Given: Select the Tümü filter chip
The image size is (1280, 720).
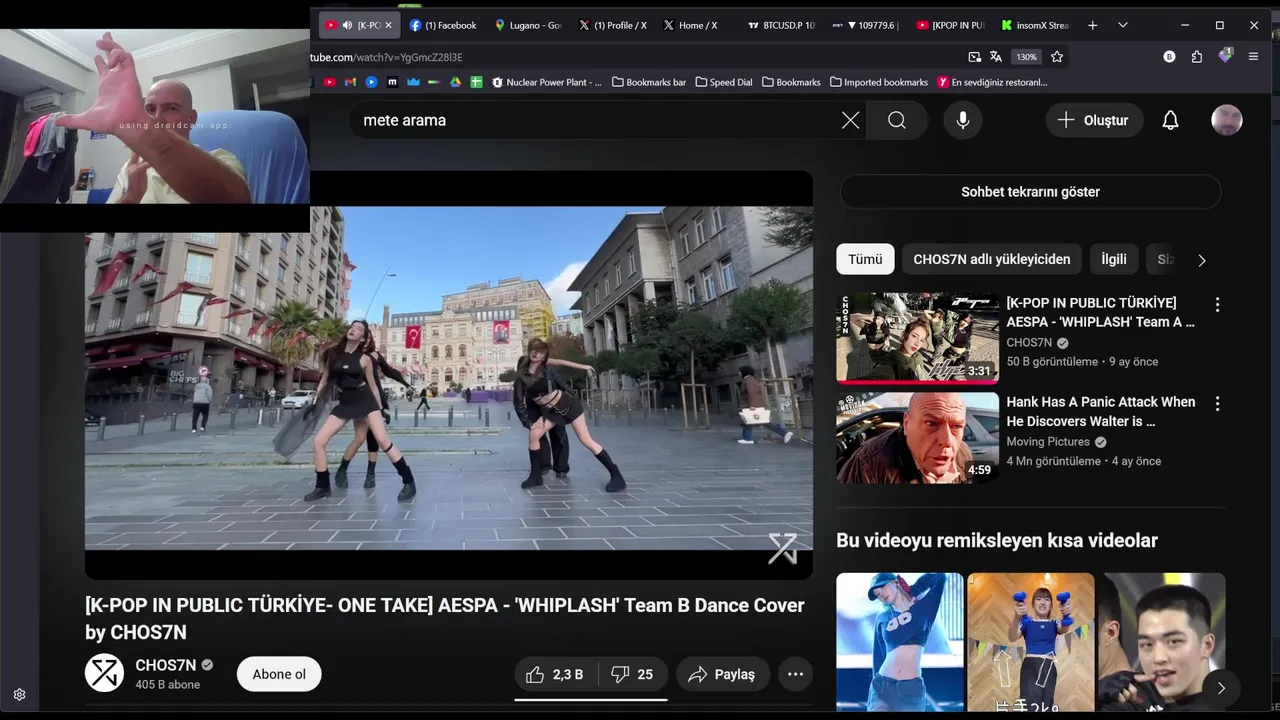Looking at the screenshot, I should tap(865, 259).
